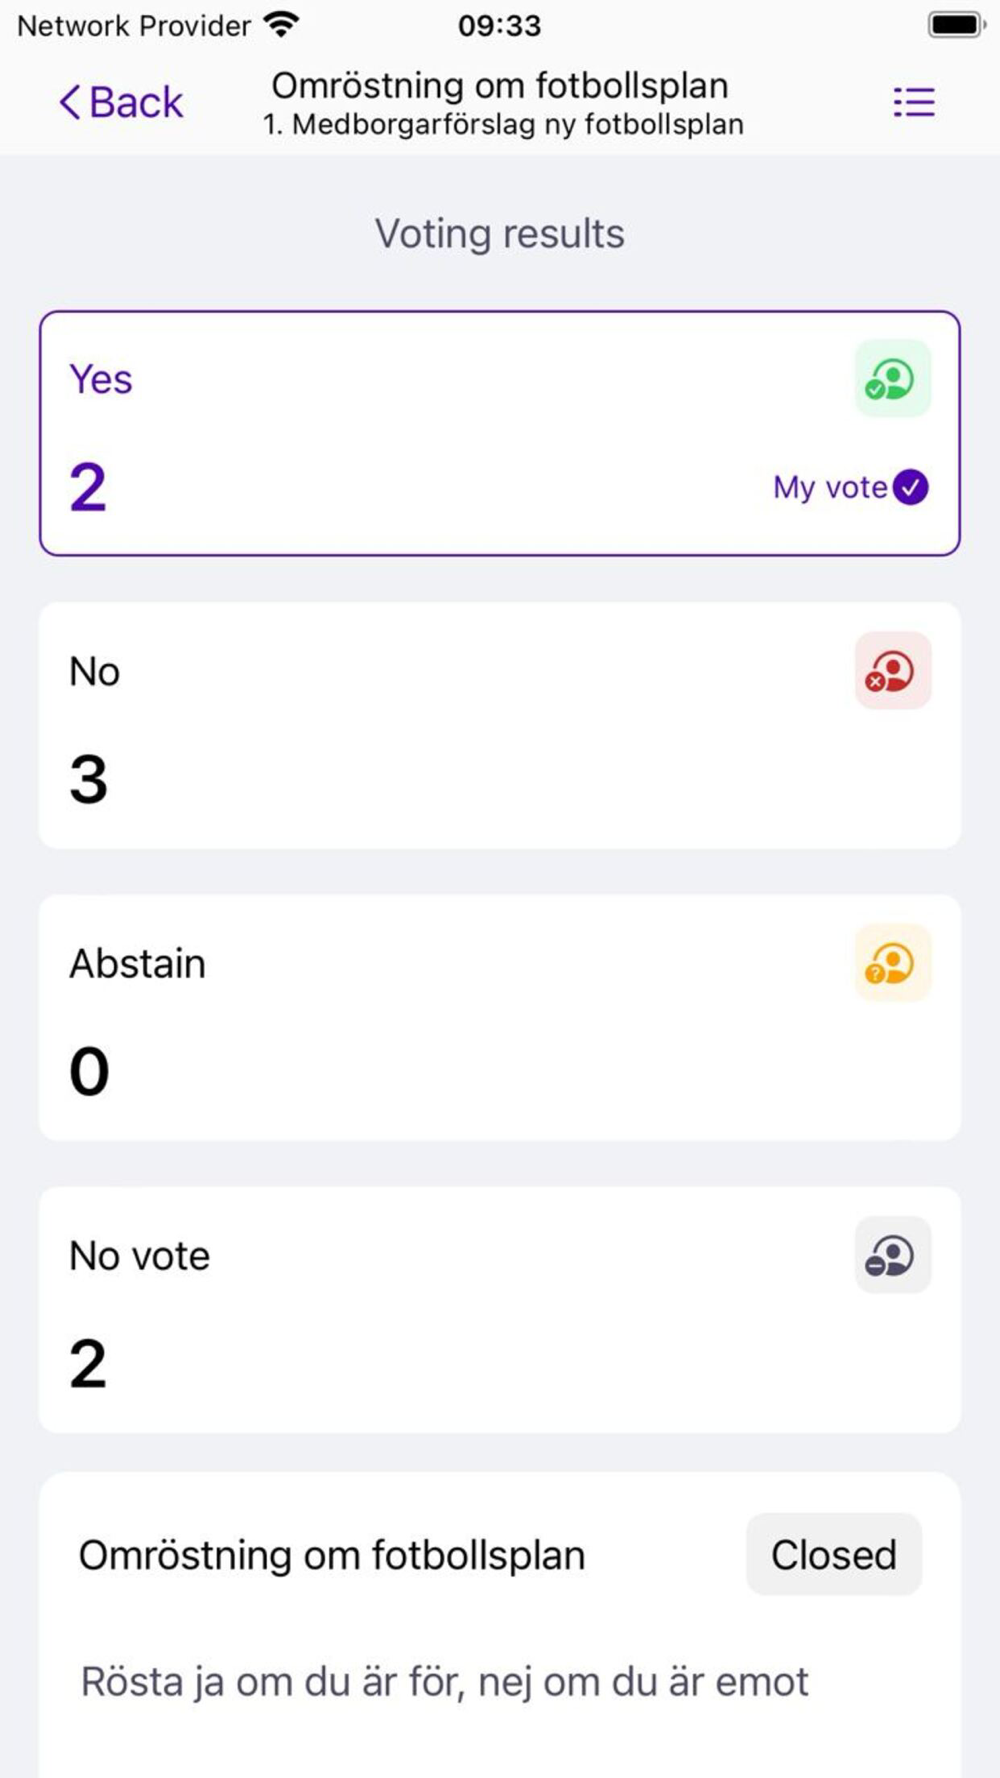Click the red No voters icon
1000x1778 pixels.
892,671
